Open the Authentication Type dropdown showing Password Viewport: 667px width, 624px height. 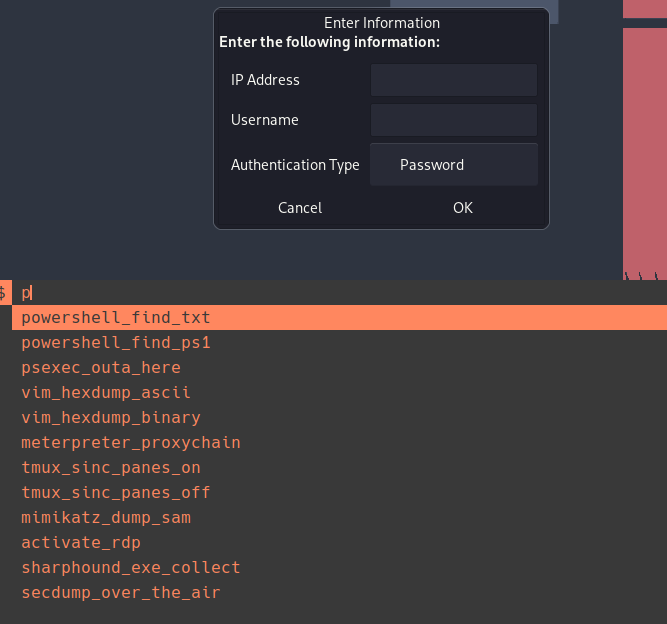click(453, 165)
